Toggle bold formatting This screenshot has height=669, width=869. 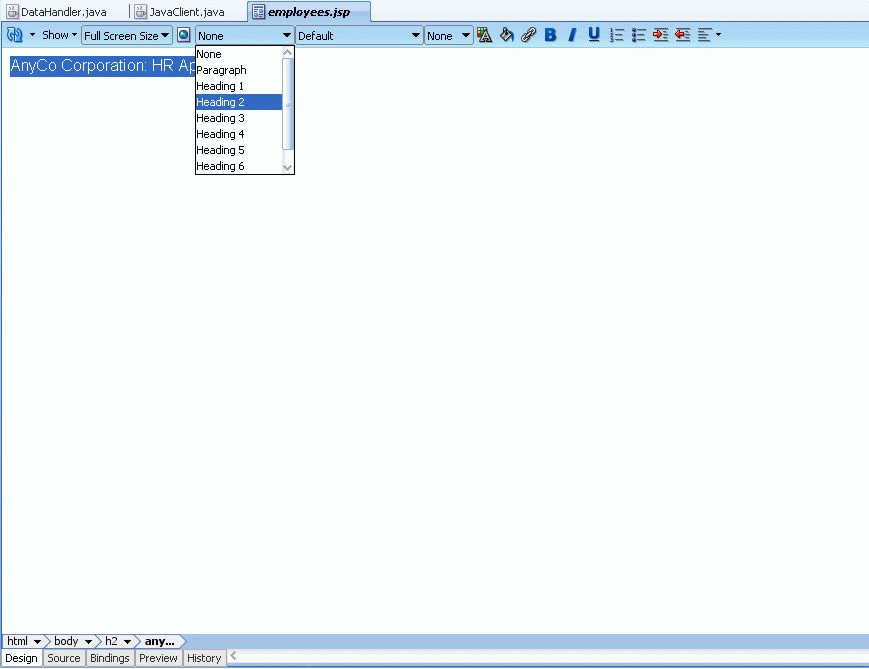click(x=550, y=35)
